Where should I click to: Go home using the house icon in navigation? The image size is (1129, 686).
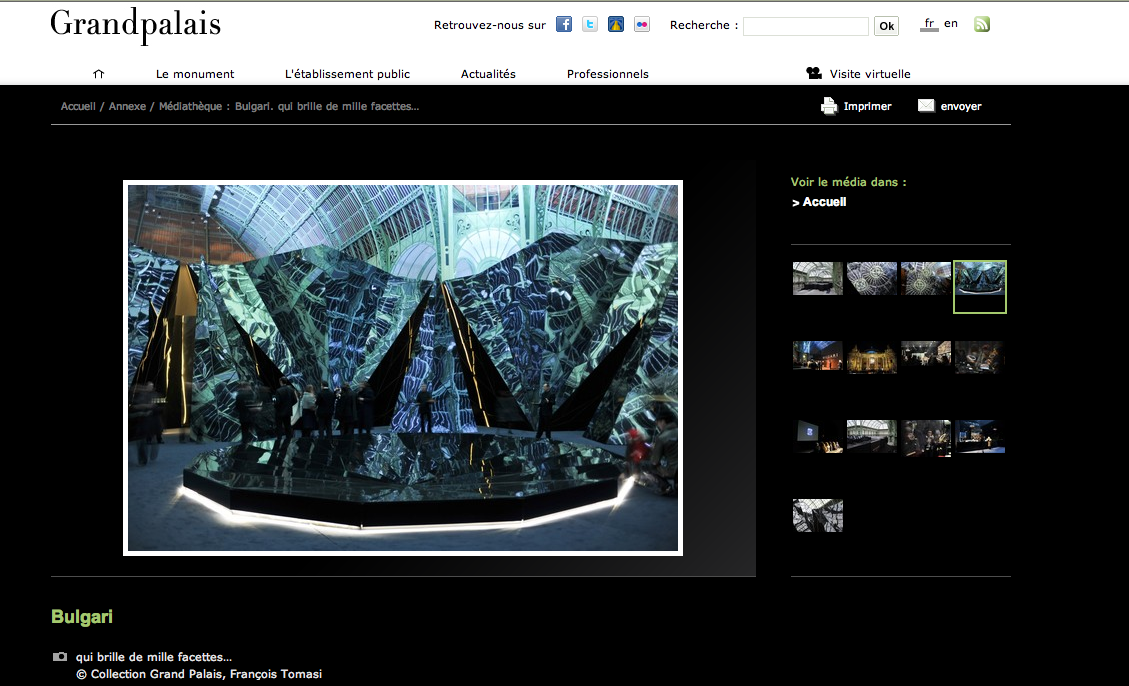[x=99, y=73]
